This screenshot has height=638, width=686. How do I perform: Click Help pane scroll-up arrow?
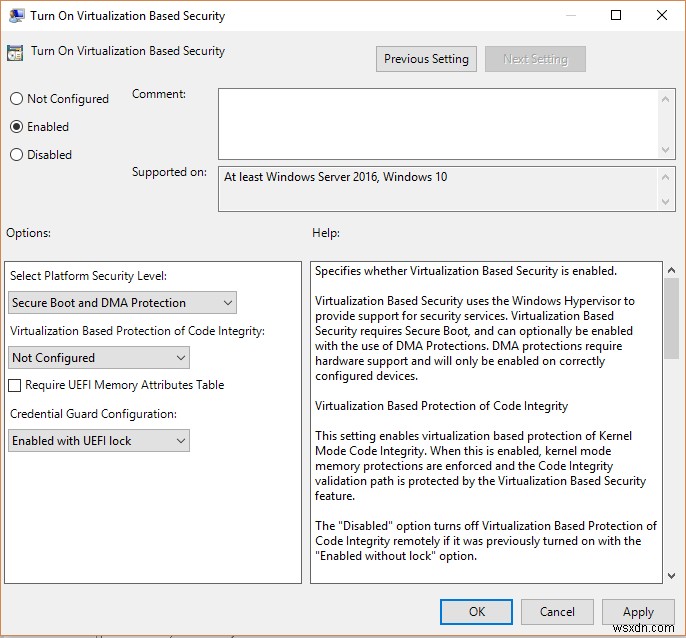coord(671,270)
